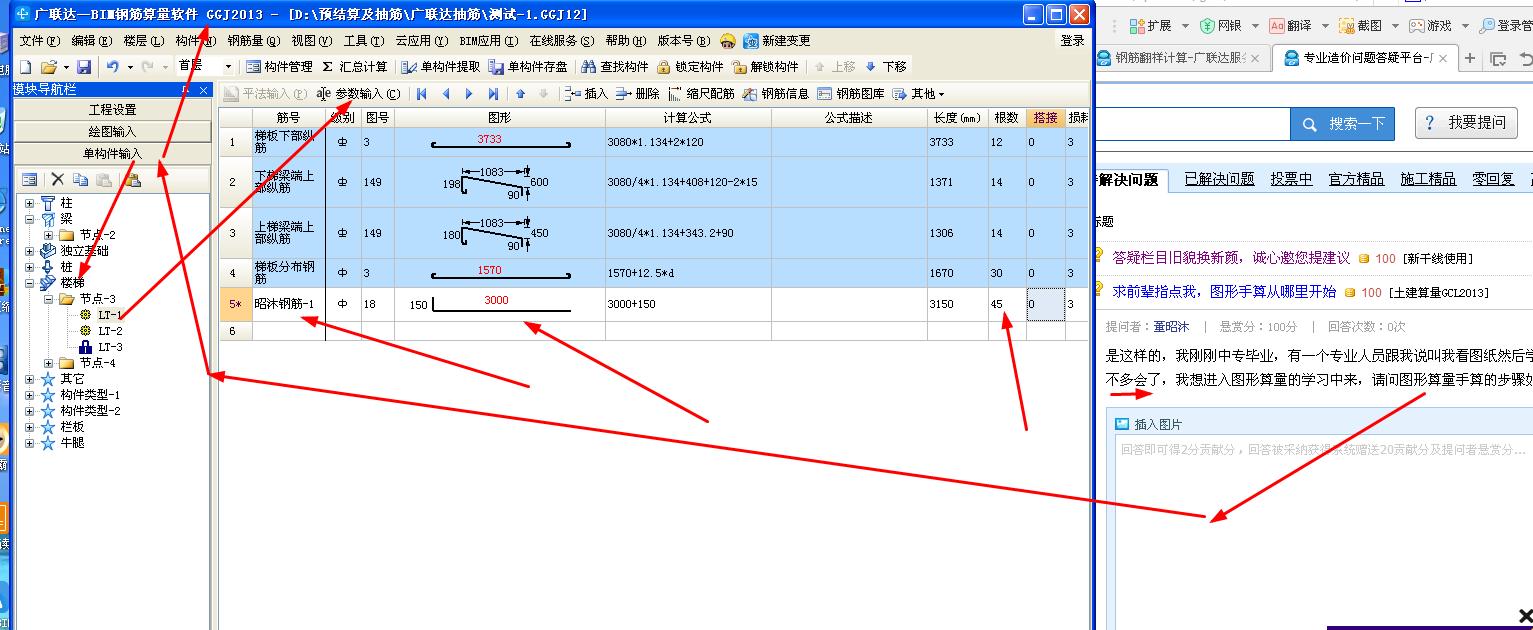Delete rebar row with 删除
The image size is (1533, 630).
637,94
